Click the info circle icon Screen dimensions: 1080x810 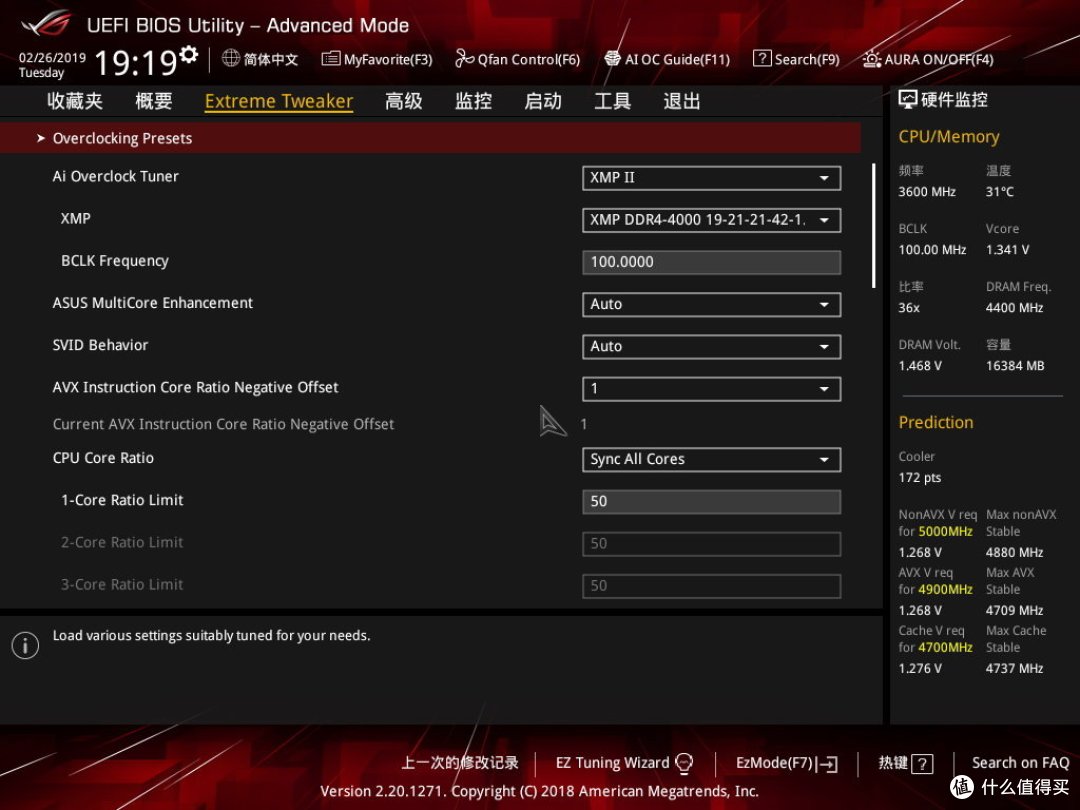click(25, 645)
